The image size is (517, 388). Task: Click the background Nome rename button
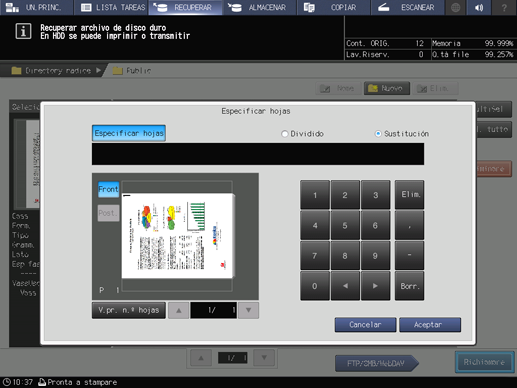[x=338, y=88]
